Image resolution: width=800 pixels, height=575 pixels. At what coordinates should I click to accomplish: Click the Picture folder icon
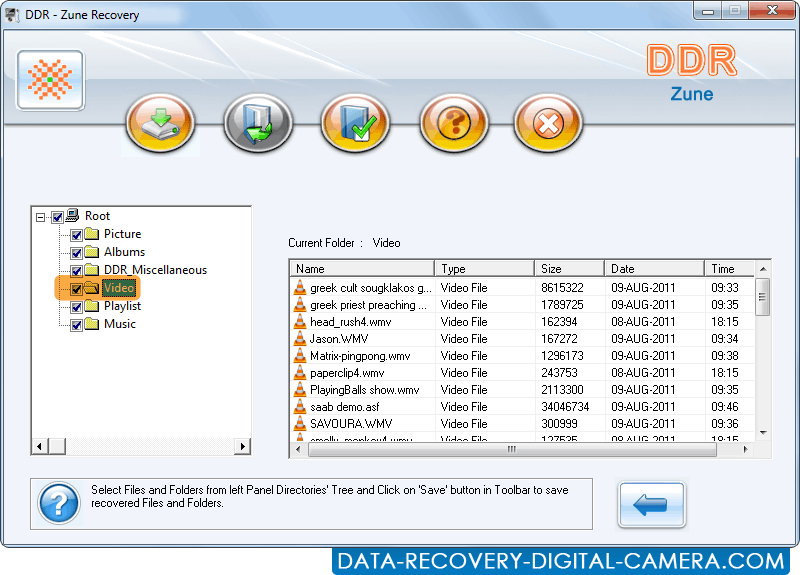(x=92, y=234)
